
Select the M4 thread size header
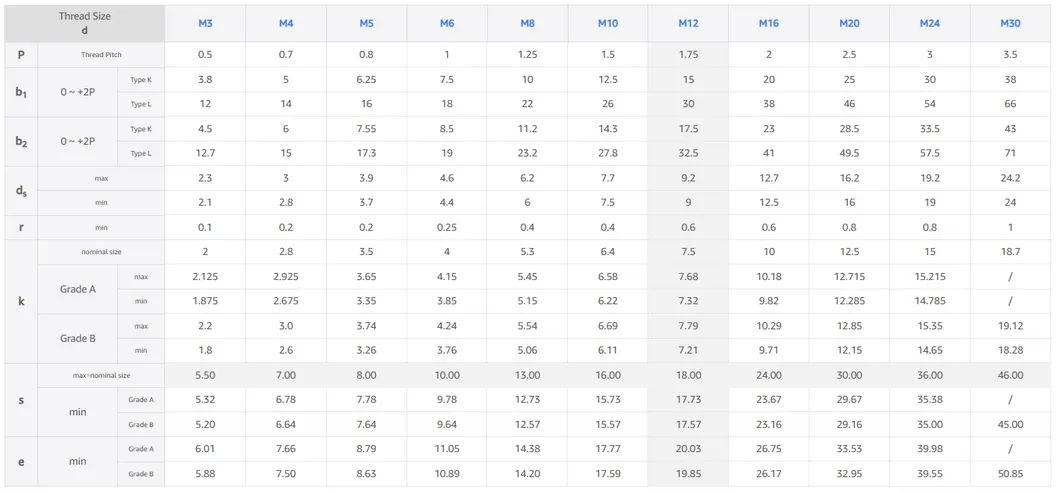pyautogui.click(x=286, y=23)
